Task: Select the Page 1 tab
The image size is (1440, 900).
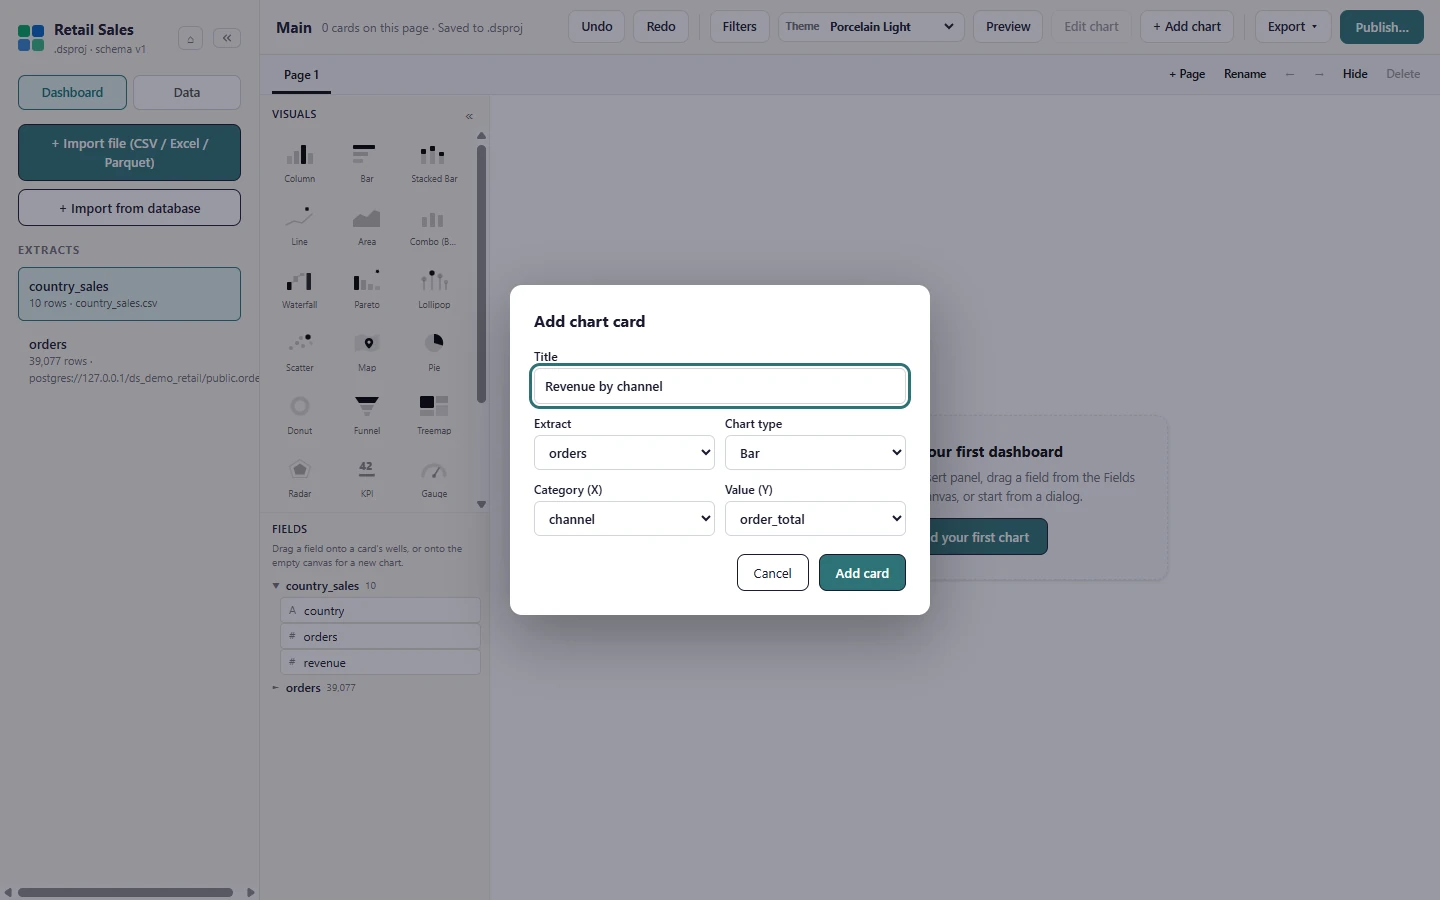Action: click(x=301, y=75)
